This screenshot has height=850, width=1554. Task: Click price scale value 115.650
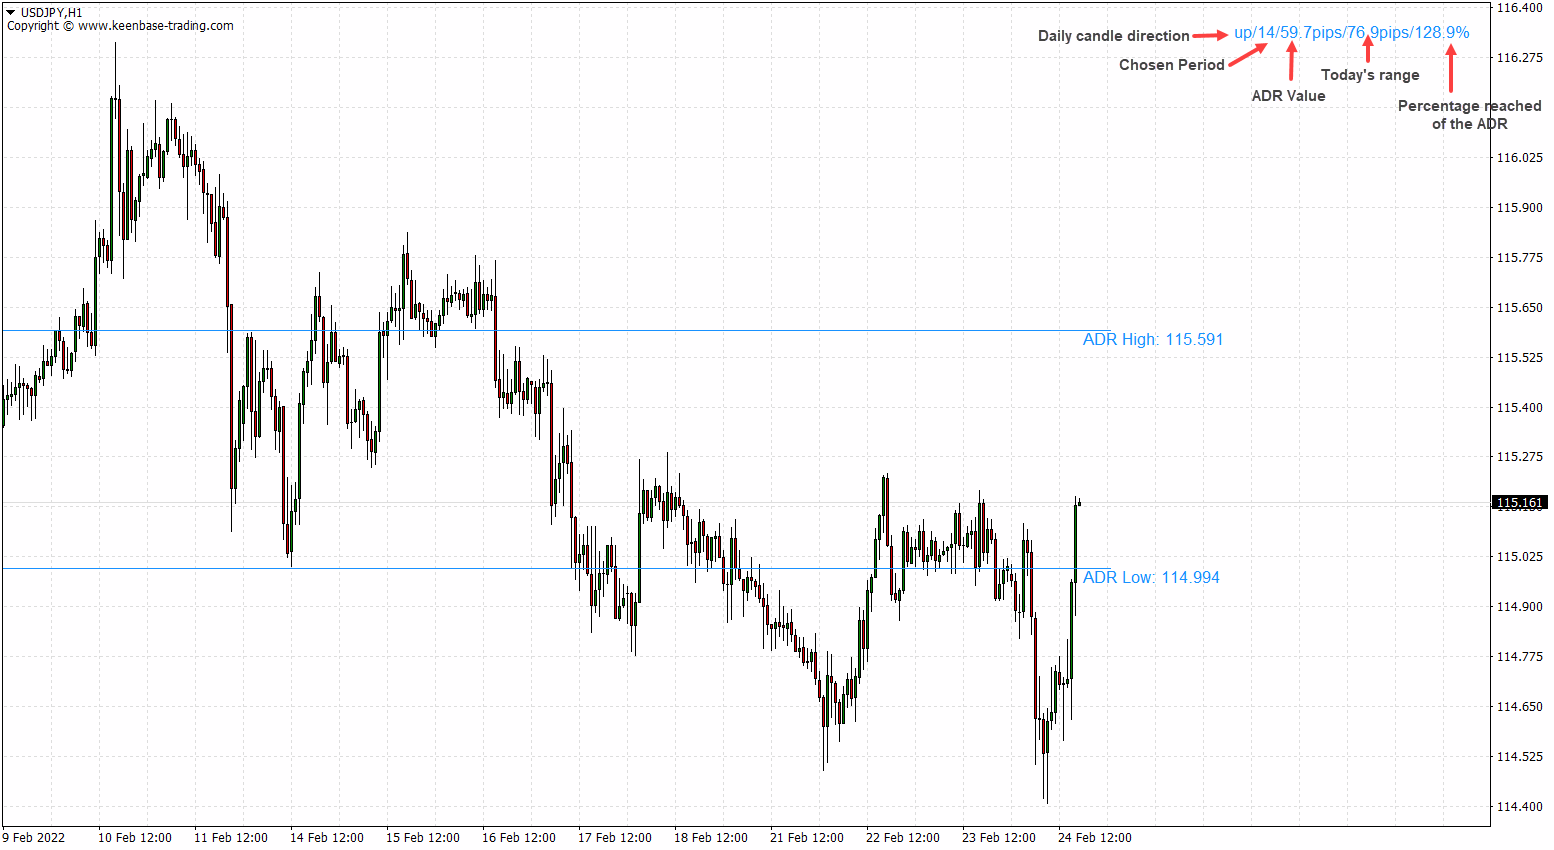[x=1519, y=308]
